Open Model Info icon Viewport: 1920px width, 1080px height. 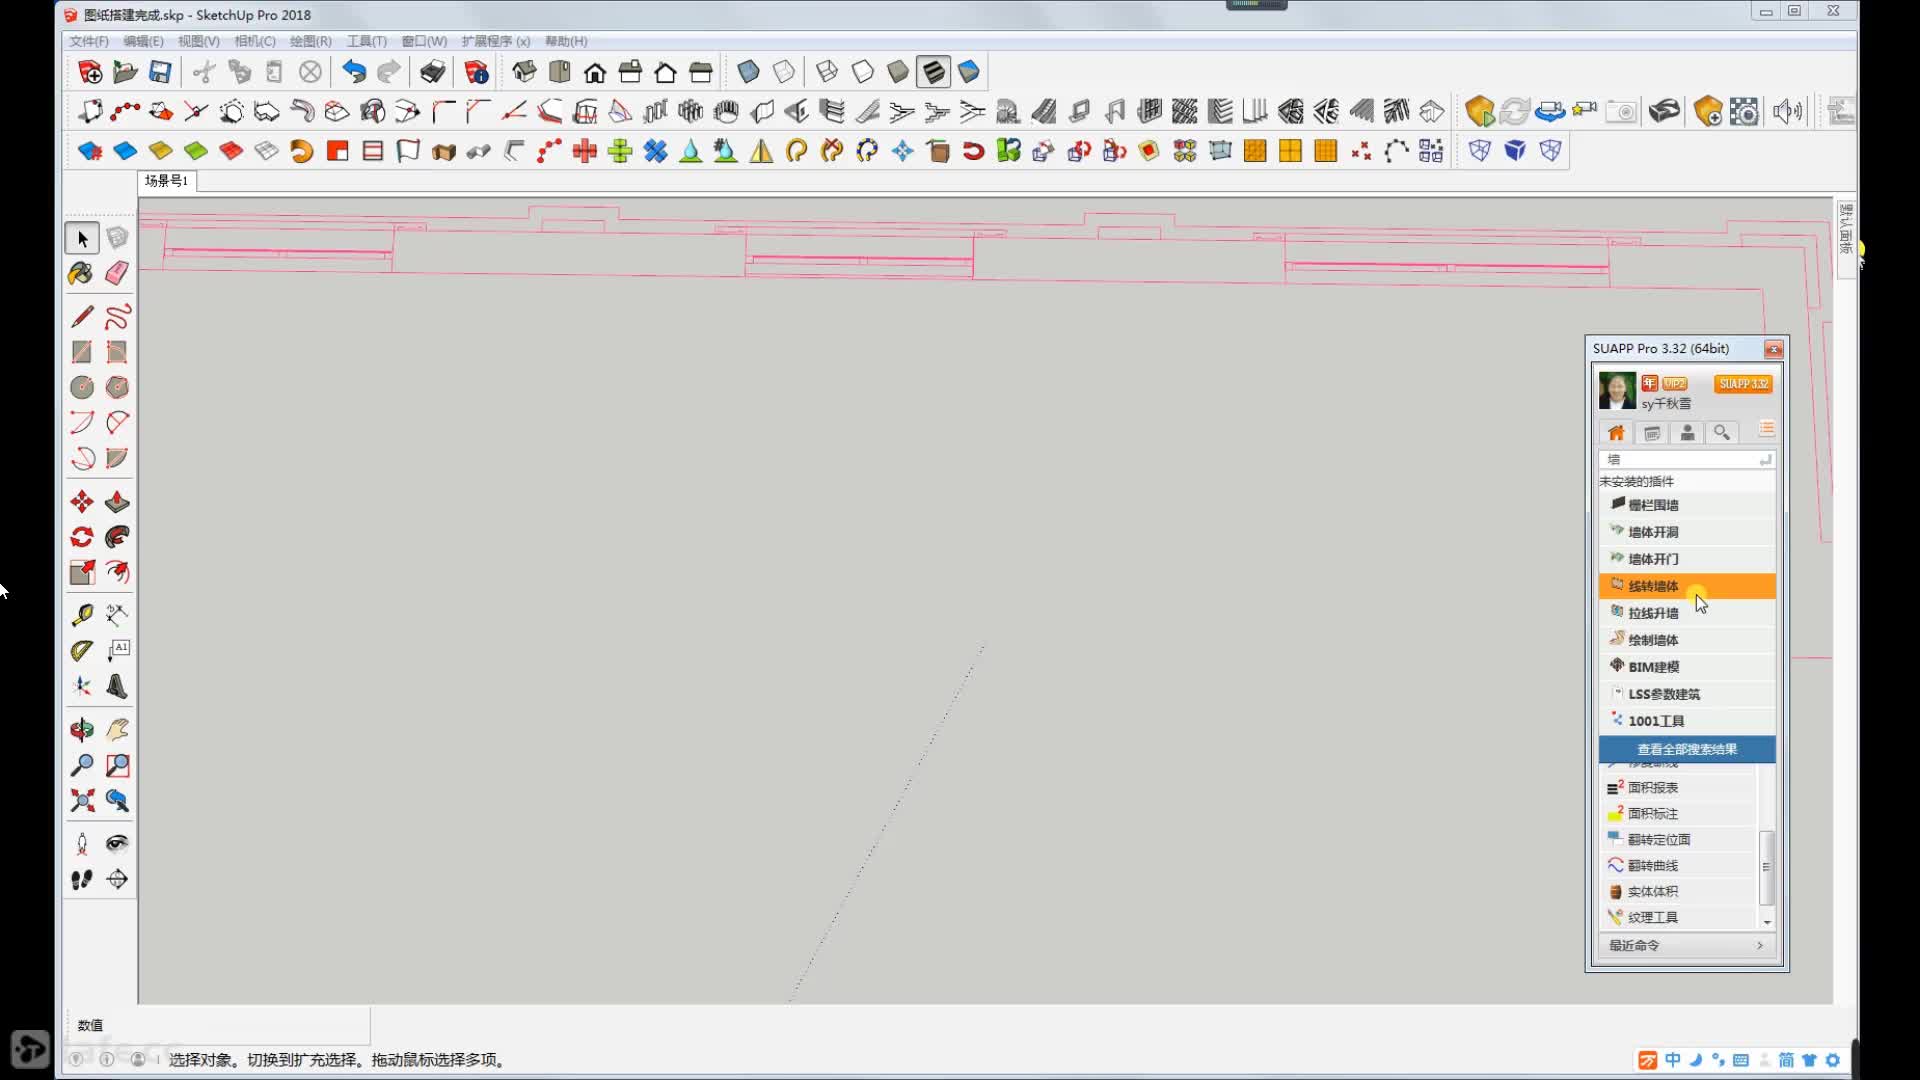click(476, 72)
